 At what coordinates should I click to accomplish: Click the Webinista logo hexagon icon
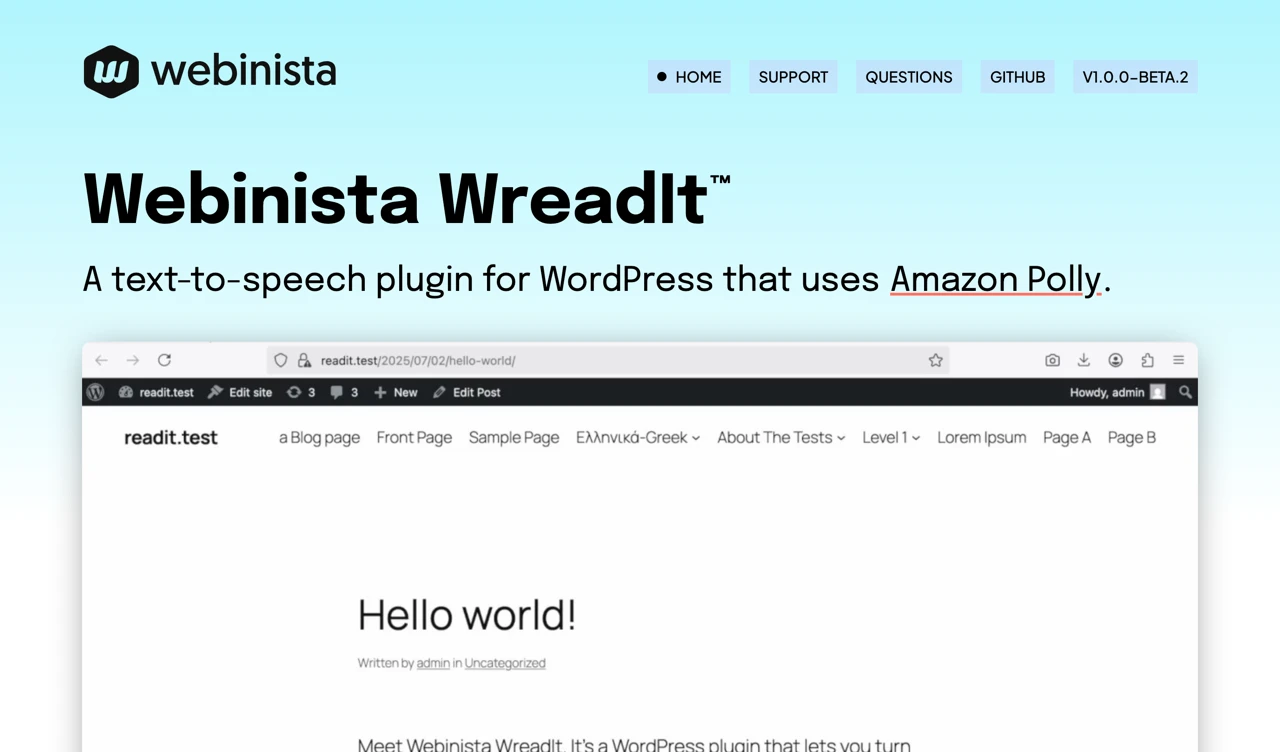[111, 72]
